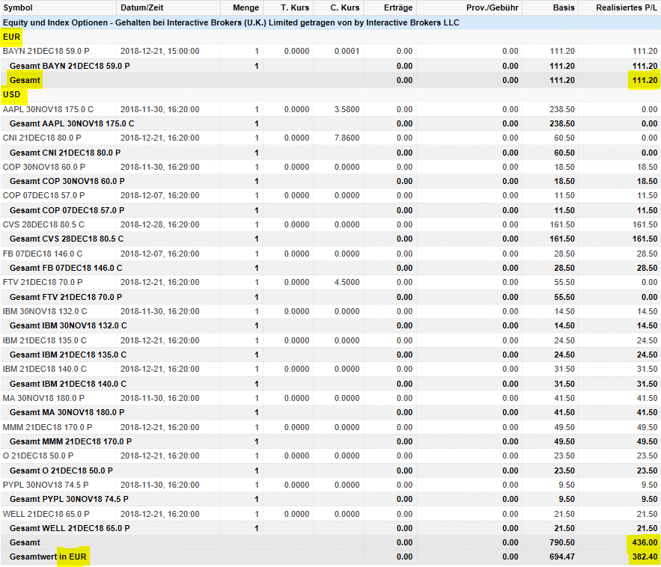
Task: Select the O 21DEC18 50.0 P symbol
Action: [38, 456]
